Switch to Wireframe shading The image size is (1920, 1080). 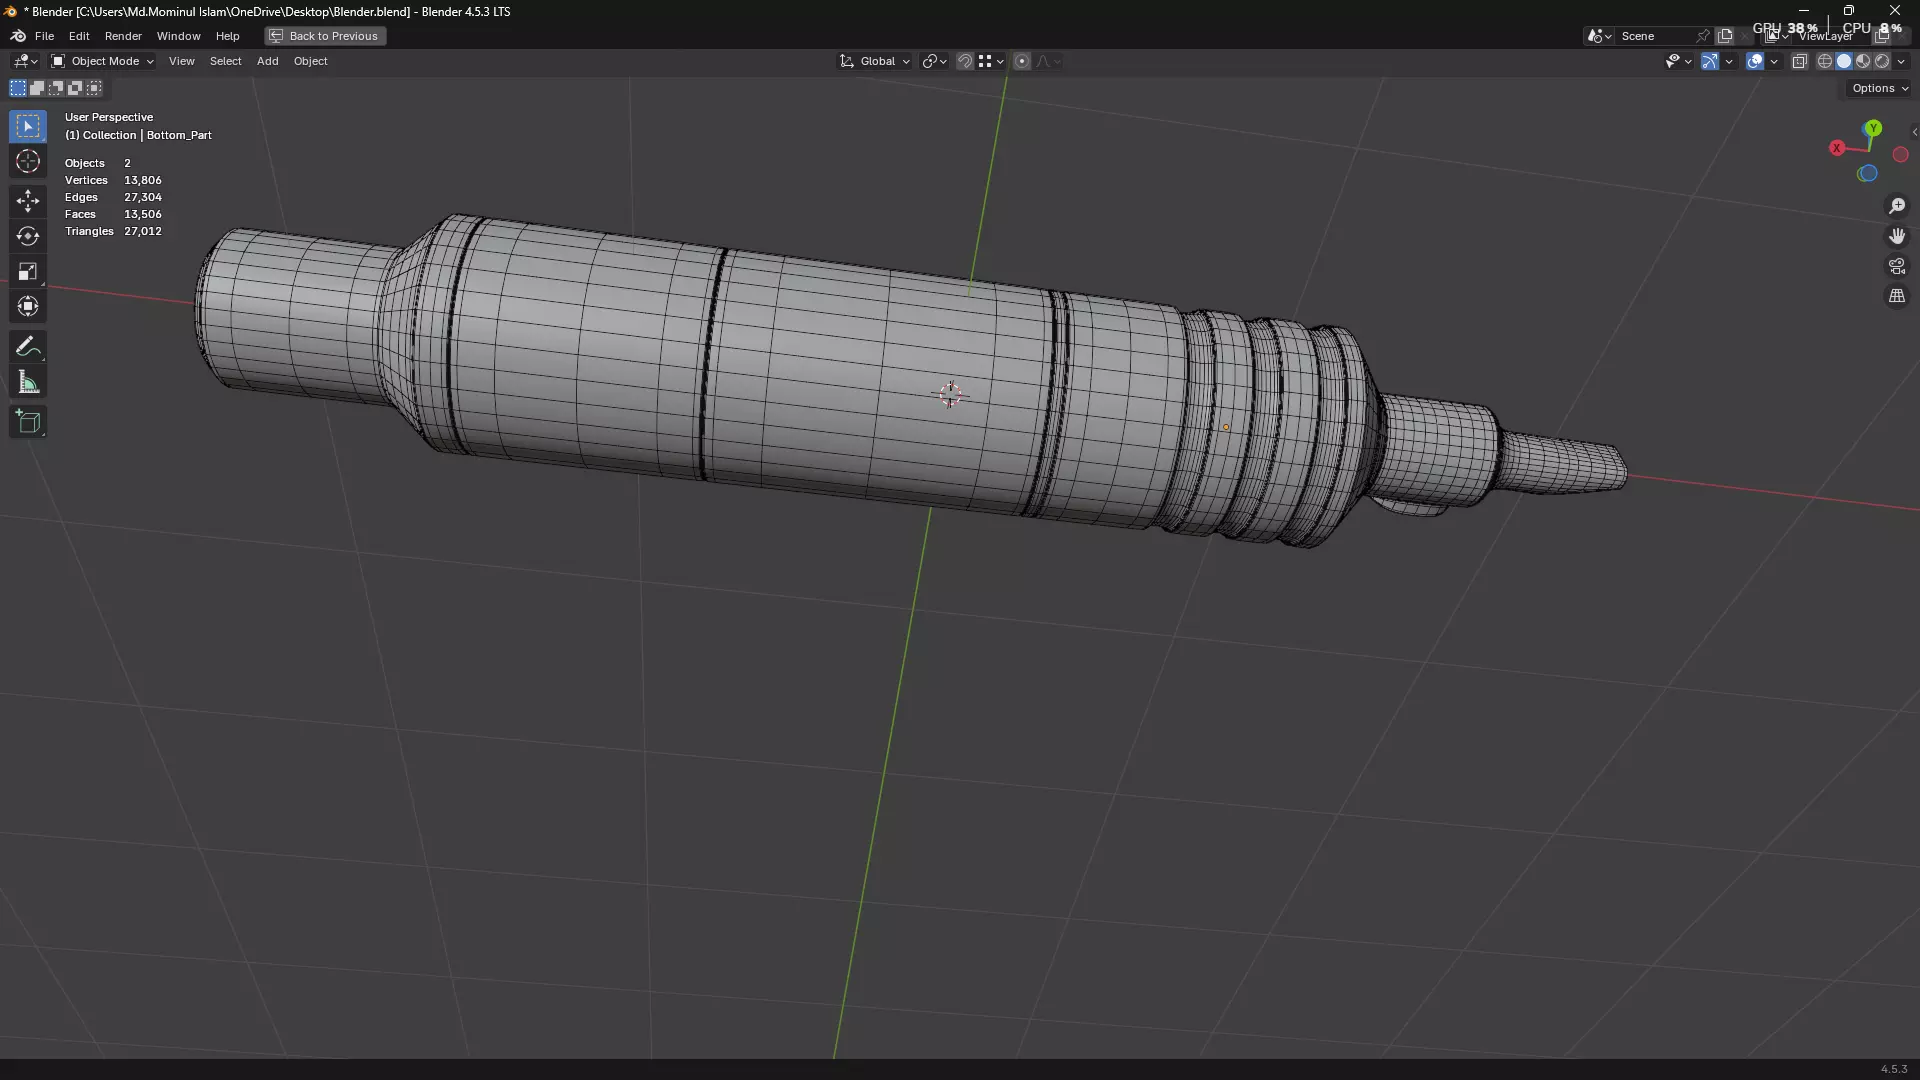1825,61
